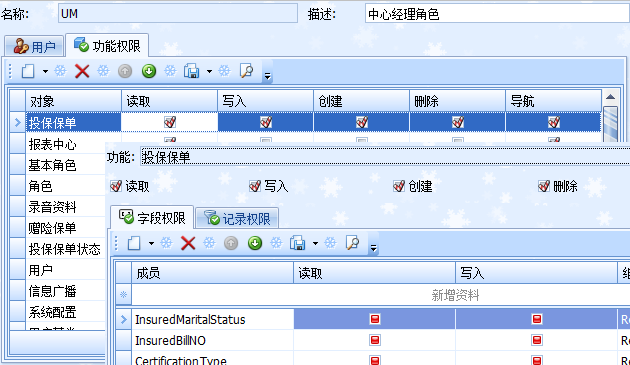630x365 pixels.
Task: Switch to 功能权限 tab
Action: point(107,45)
